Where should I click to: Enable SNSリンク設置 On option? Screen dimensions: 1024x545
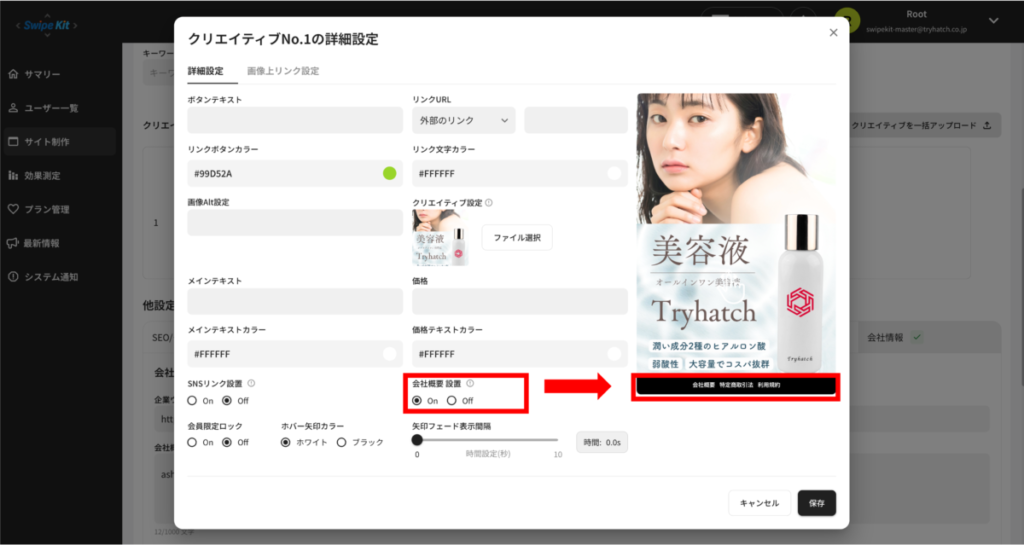(193, 401)
